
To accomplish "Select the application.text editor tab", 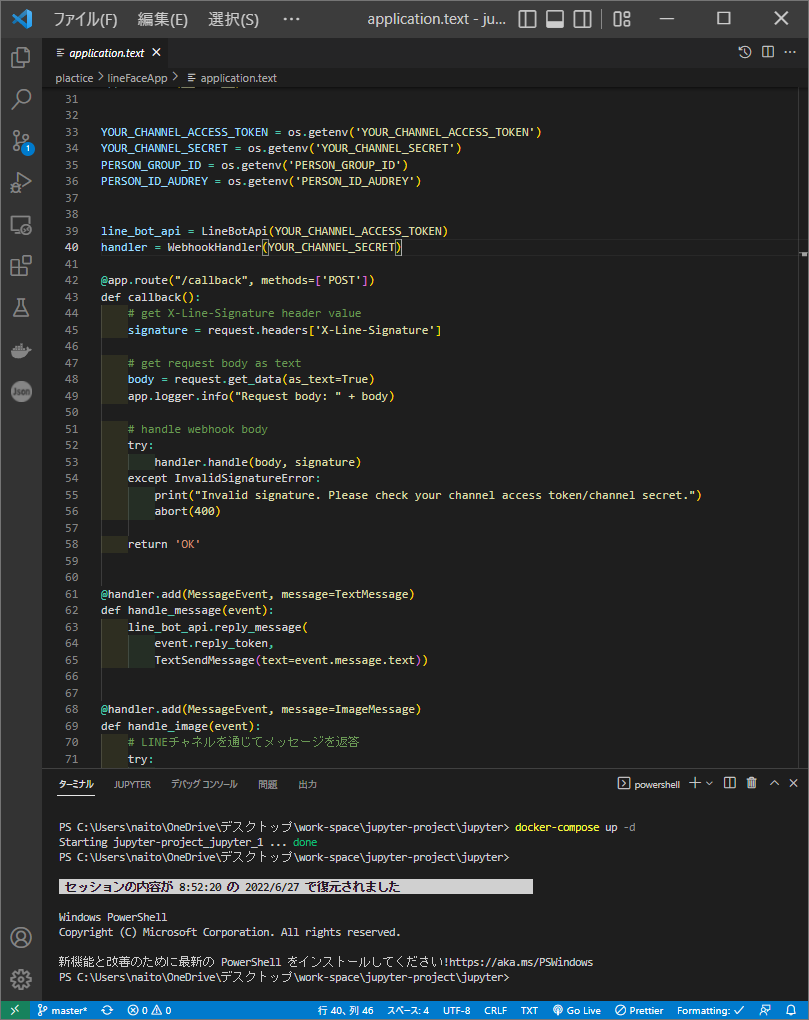I will tap(108, 53).
